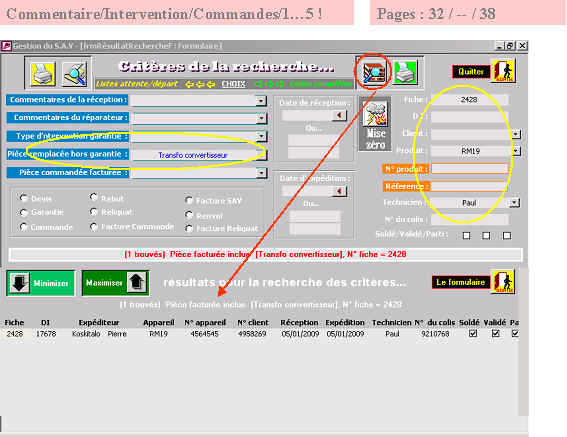
Task: Click the yellow printer icon at top left
Action: (43, 74)
